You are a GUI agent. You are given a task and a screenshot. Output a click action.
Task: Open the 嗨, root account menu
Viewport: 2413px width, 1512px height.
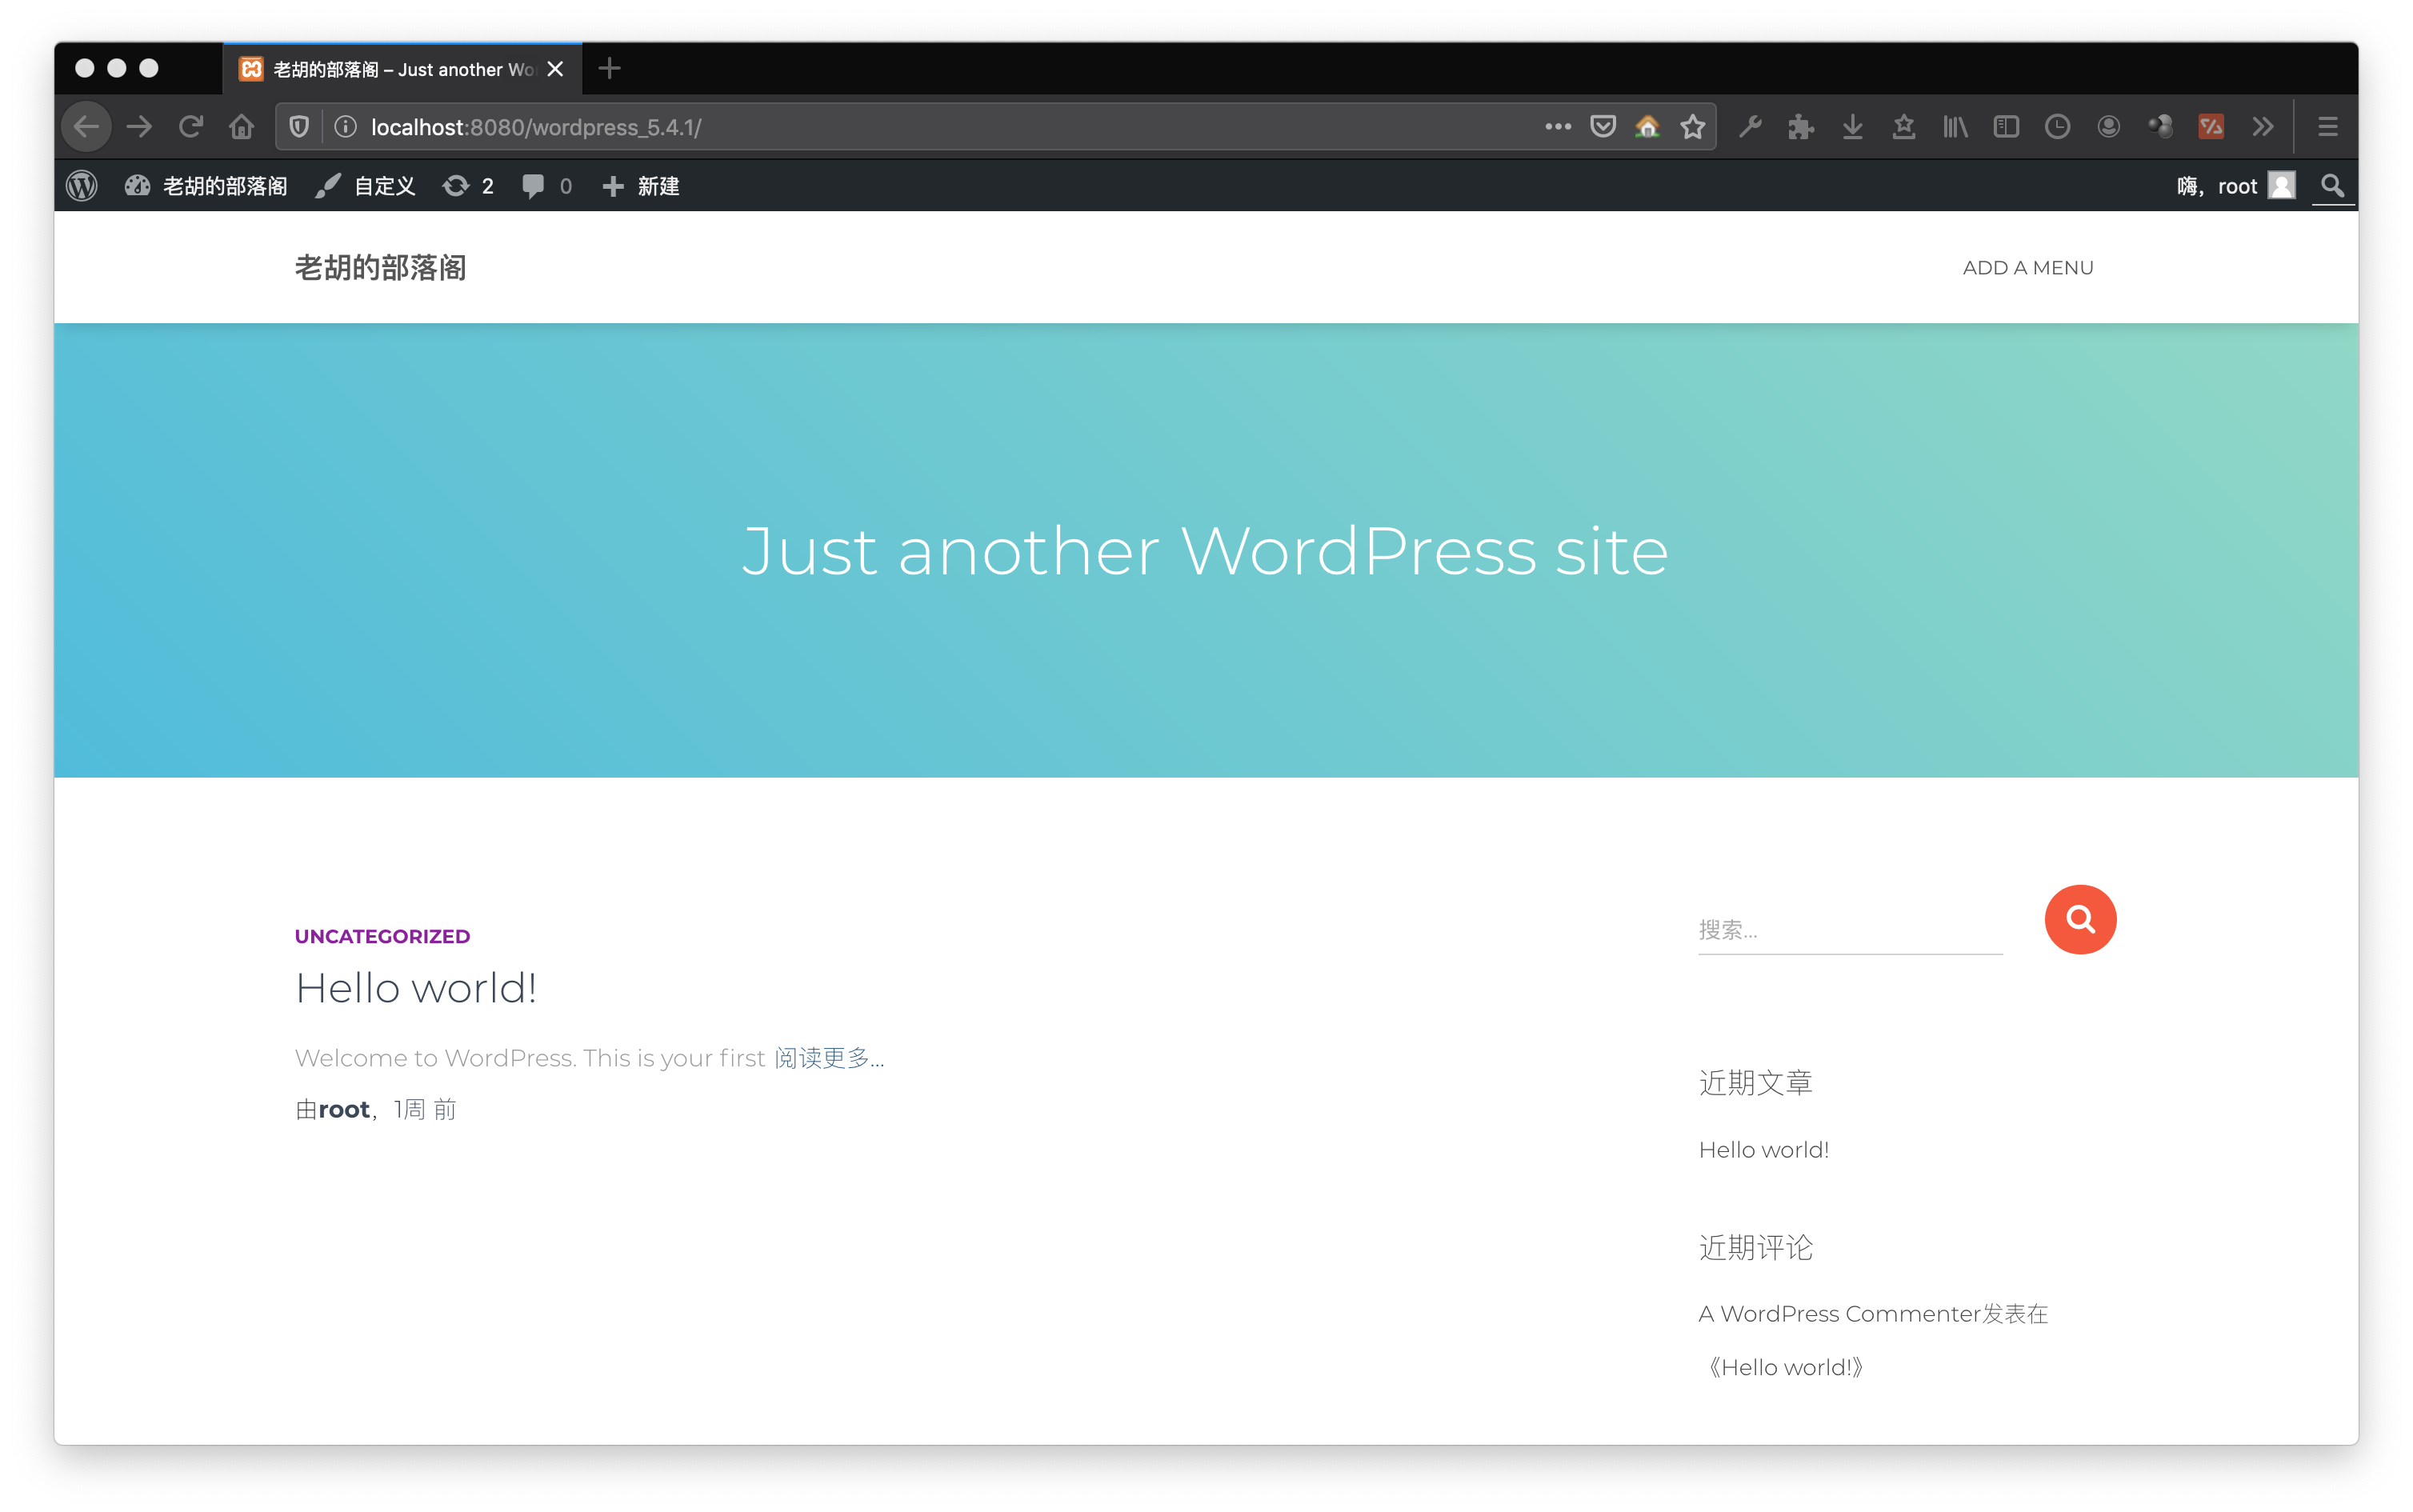(x=2236, y=186)
